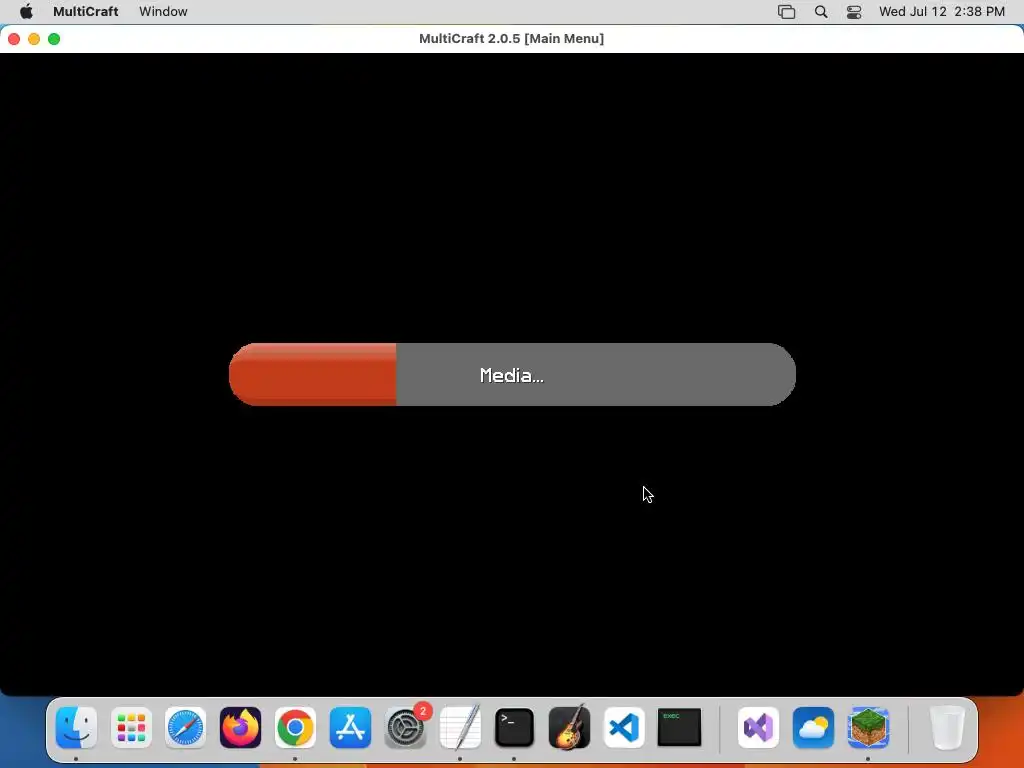Open the Weather app in dock
Screen dimensions: 1024x768
[x=813, y=727]
